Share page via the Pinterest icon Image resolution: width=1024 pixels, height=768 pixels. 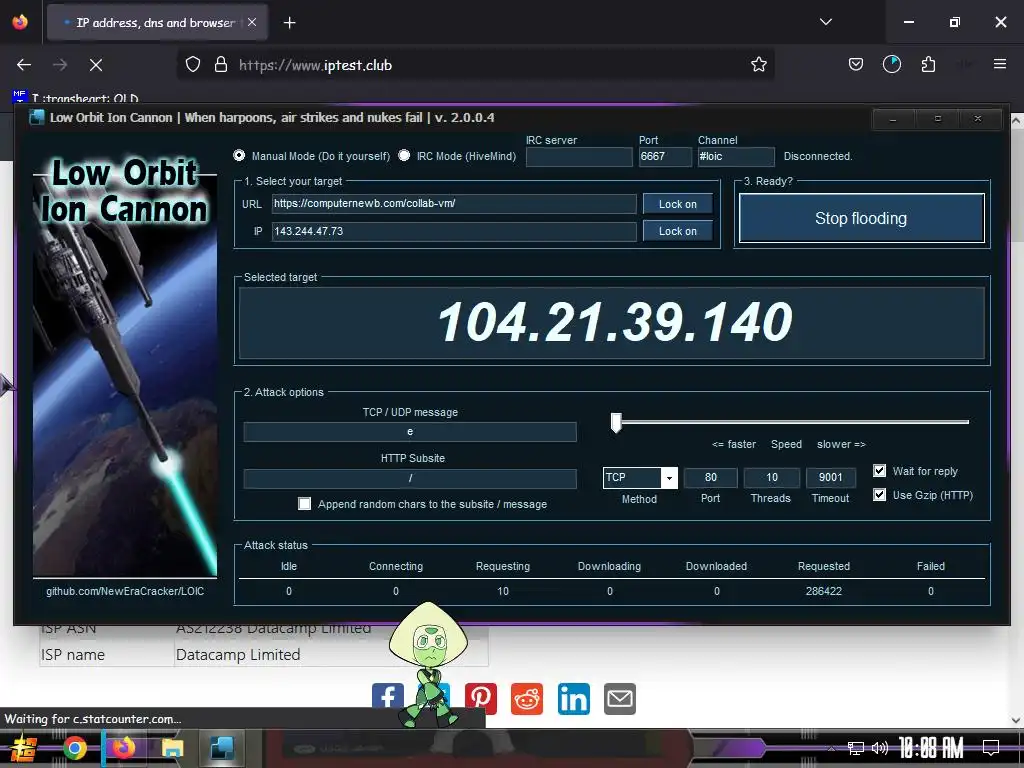[481, 698]
